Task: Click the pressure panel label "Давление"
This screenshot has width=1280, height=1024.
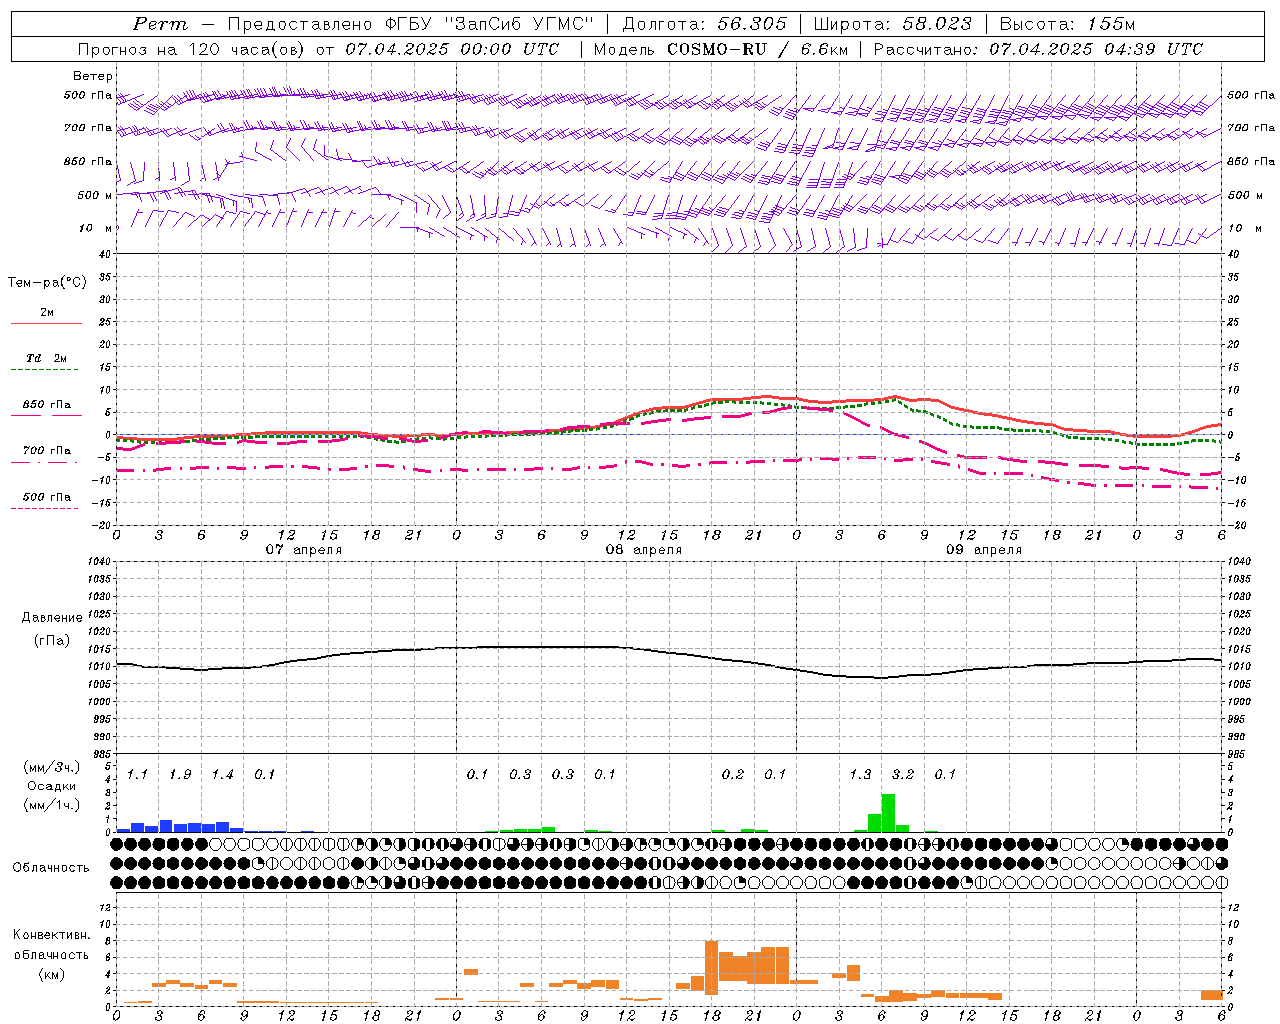Action: 52,618
